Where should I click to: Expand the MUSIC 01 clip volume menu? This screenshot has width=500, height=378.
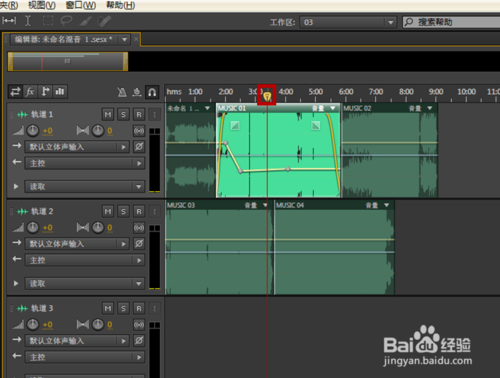pos(332,108)
